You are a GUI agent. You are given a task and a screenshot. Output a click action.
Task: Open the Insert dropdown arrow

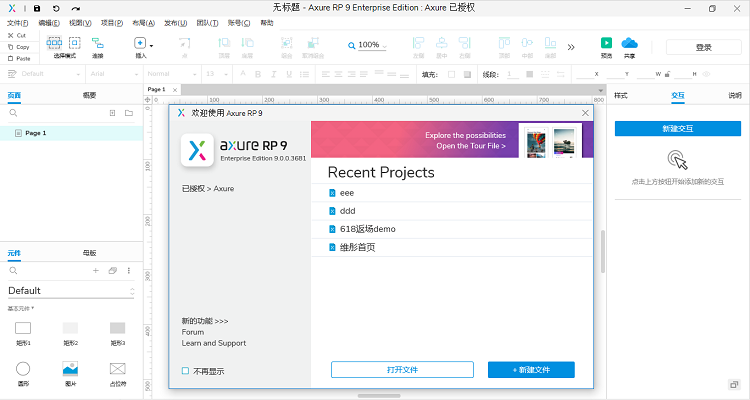[152, 46]
